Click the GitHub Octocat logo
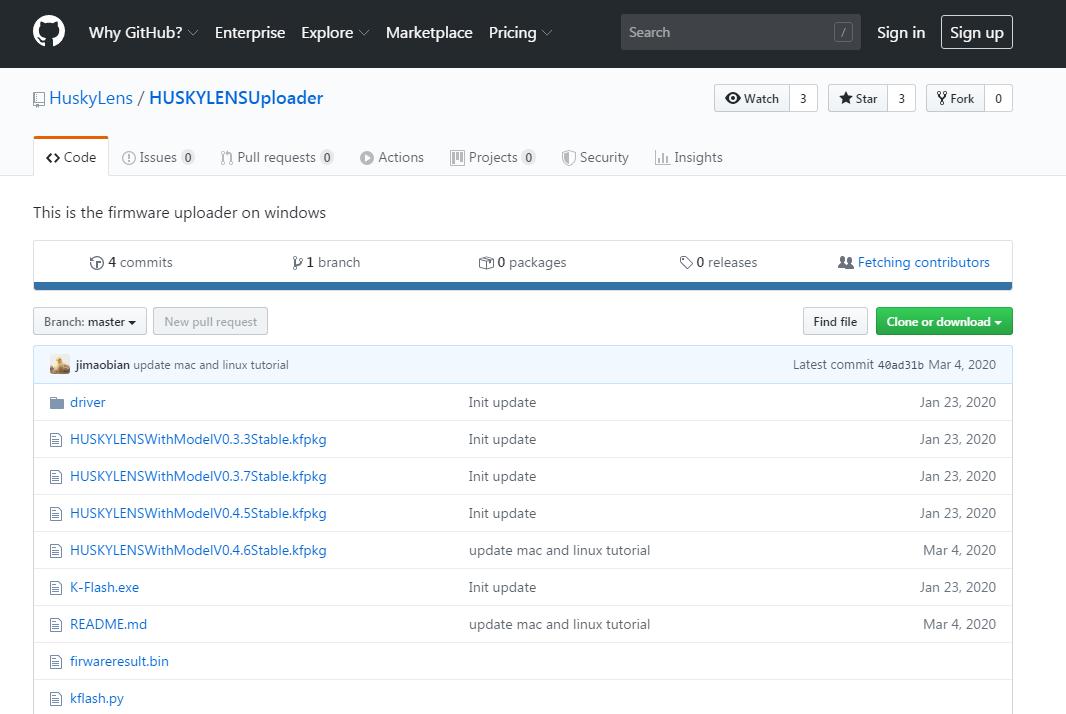The image size is (1066, 714). click(x=49, y=32)
